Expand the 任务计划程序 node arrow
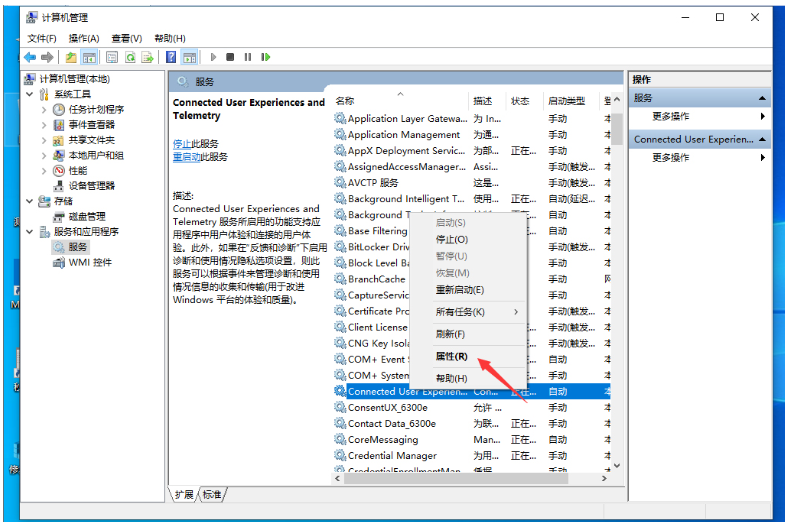 coord(44,110)
